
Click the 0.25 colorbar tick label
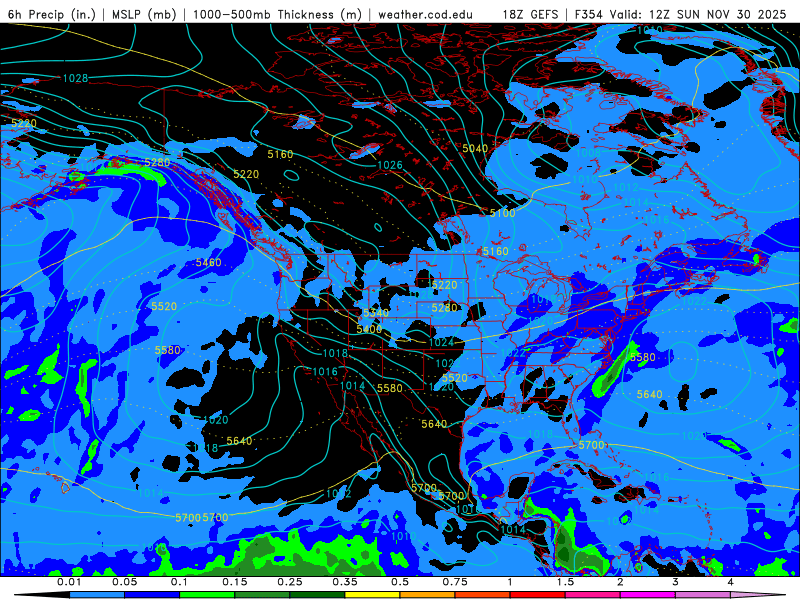[x=290, y=582]
